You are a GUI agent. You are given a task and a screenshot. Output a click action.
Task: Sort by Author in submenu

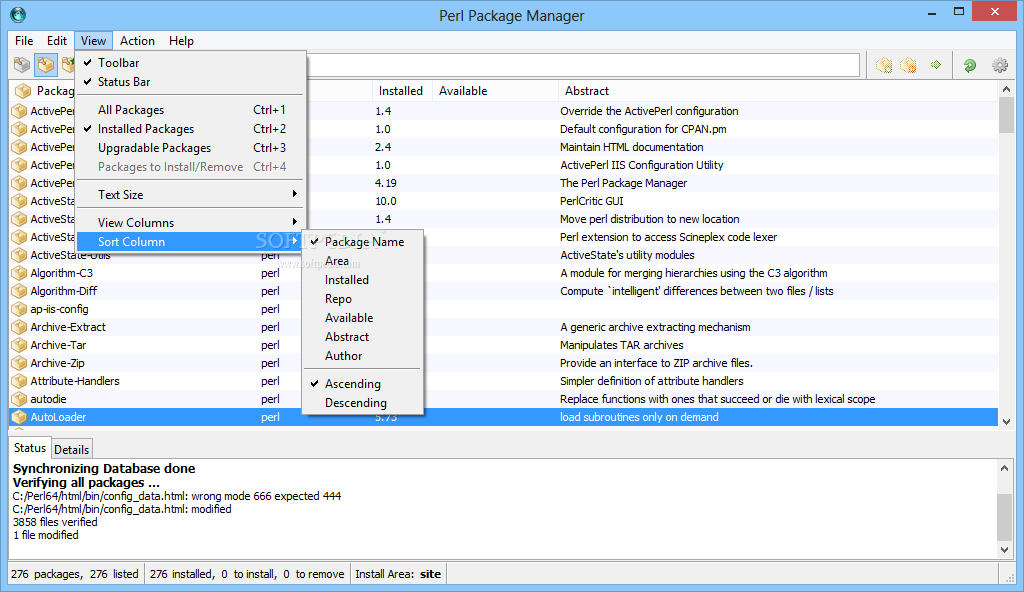pos(362,355)
